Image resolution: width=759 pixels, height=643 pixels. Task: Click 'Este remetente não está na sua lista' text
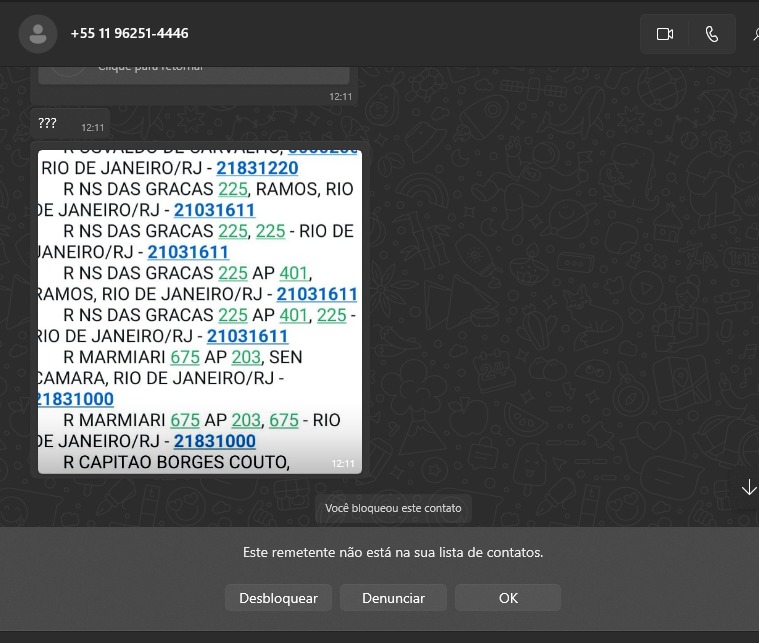[393, 552]
